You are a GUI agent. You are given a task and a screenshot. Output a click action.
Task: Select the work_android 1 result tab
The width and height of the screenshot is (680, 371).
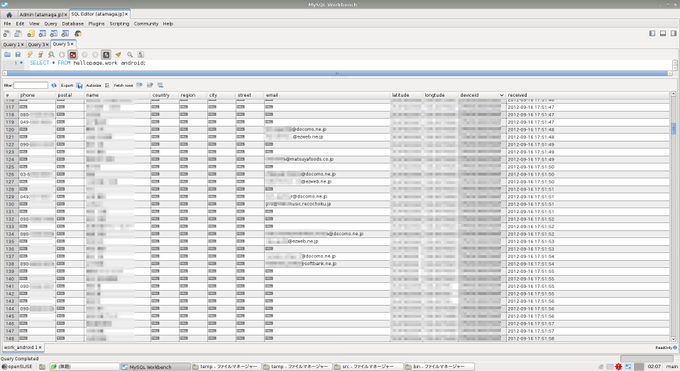point(23,348)
